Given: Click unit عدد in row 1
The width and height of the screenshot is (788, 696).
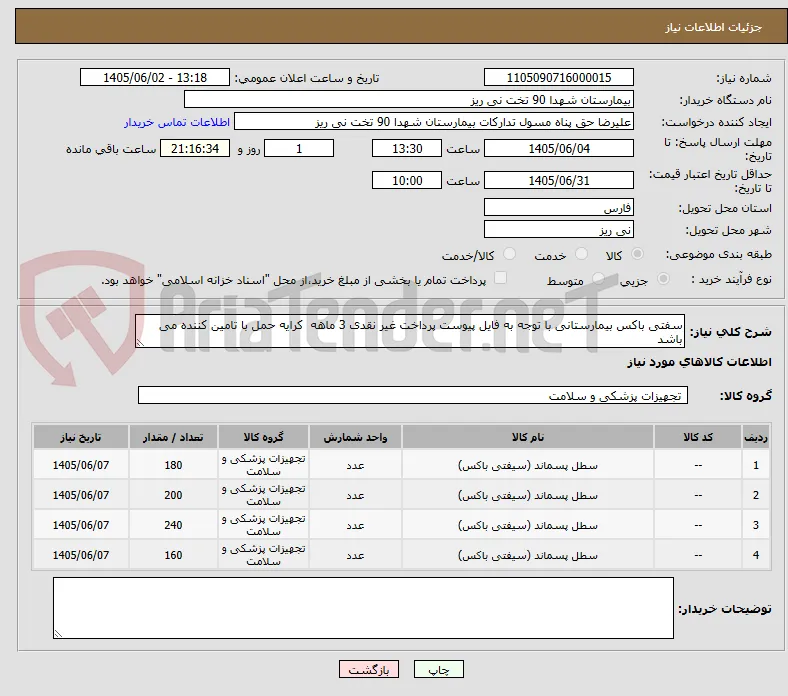Looking at the screenshot, I should pos(355,465).
